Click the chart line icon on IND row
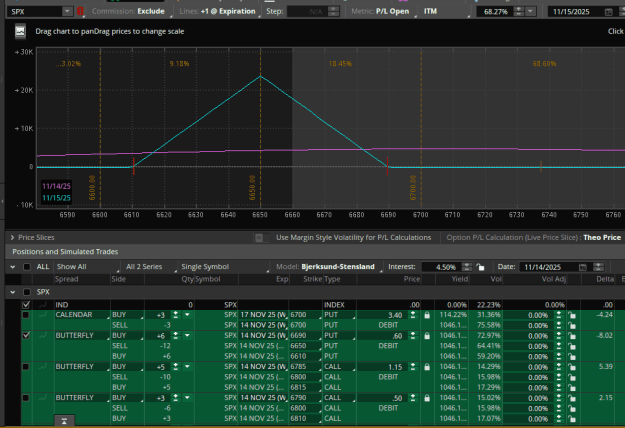Image resolution: width=625 pixels, height=428 pixels. (43, 305)
